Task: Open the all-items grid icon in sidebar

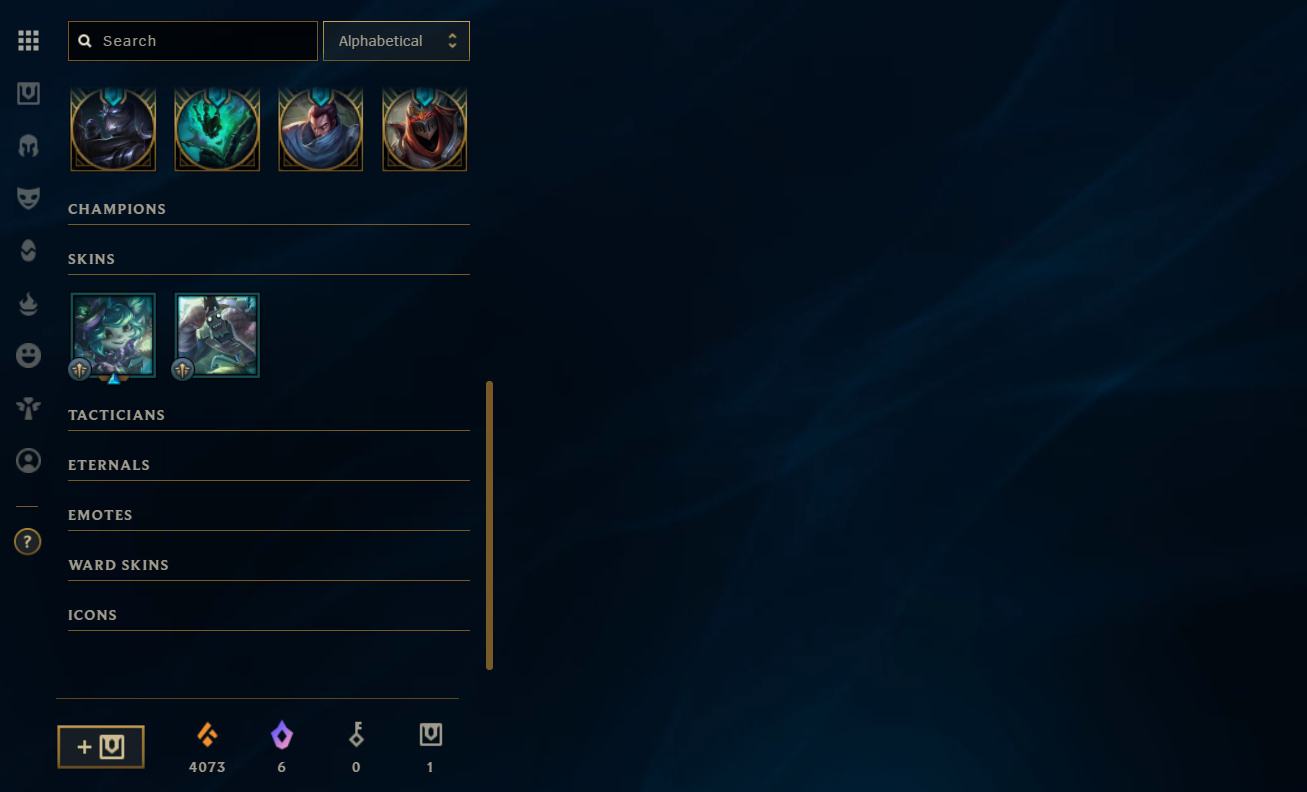Action: click(28, 41)
